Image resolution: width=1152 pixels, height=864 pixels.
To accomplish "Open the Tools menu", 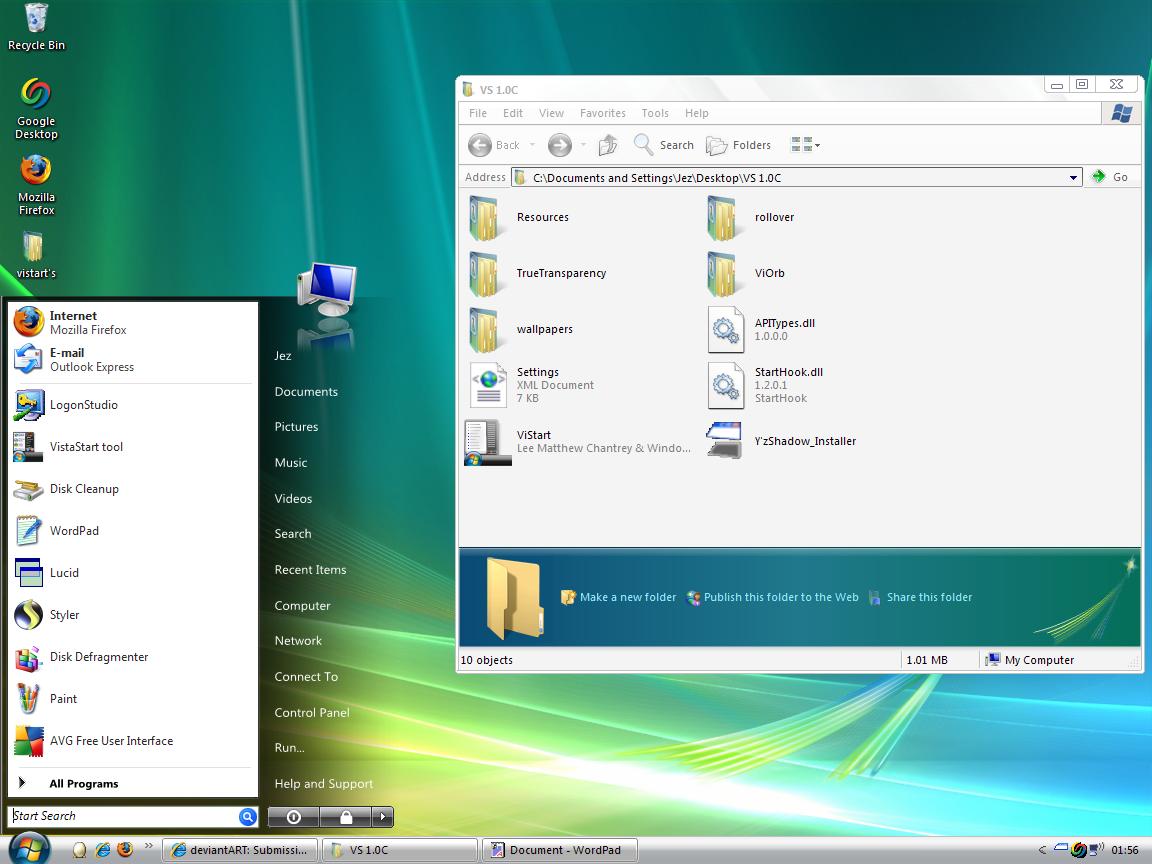I will coord(655,113).
